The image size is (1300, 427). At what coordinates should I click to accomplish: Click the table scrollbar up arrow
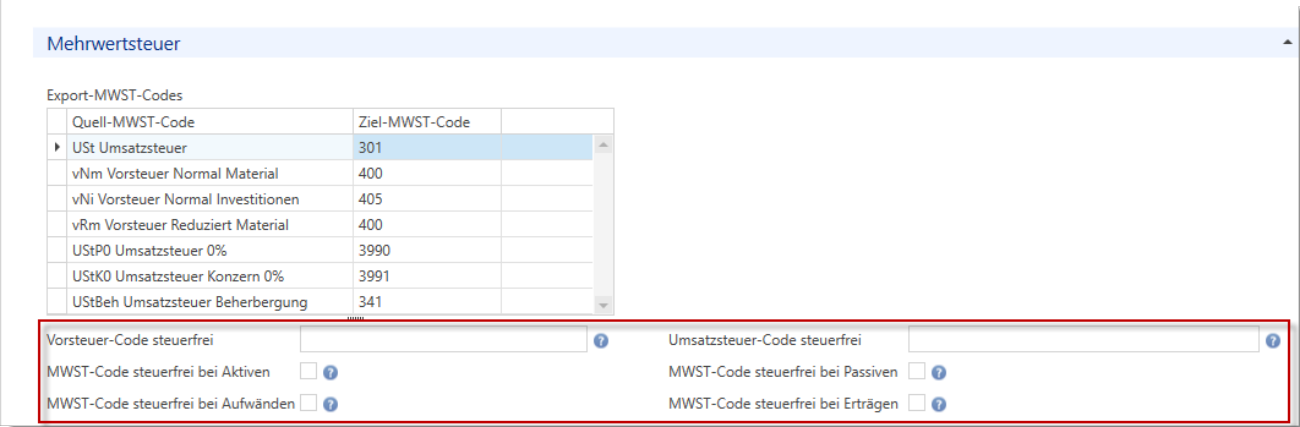coord(603,145)
